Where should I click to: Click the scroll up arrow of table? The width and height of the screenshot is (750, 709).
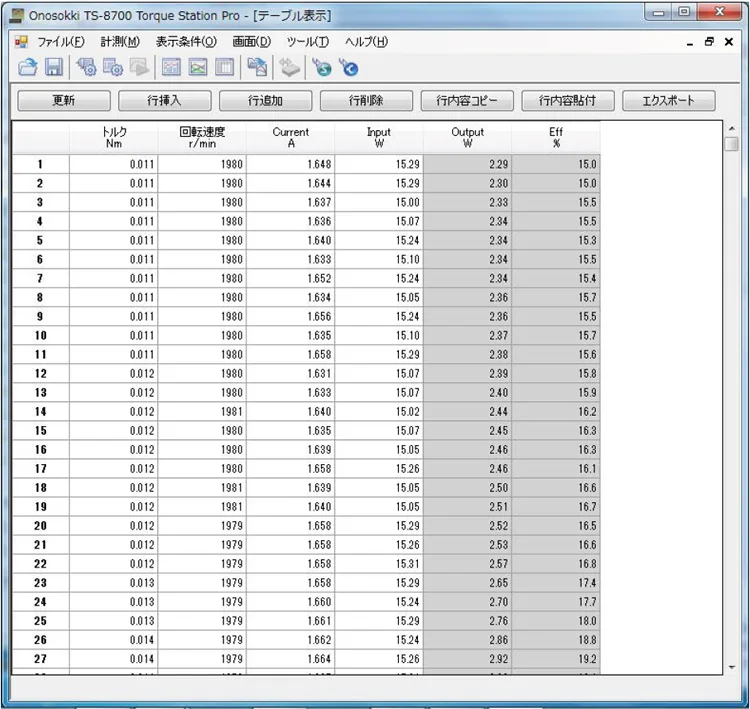(731, 129)
